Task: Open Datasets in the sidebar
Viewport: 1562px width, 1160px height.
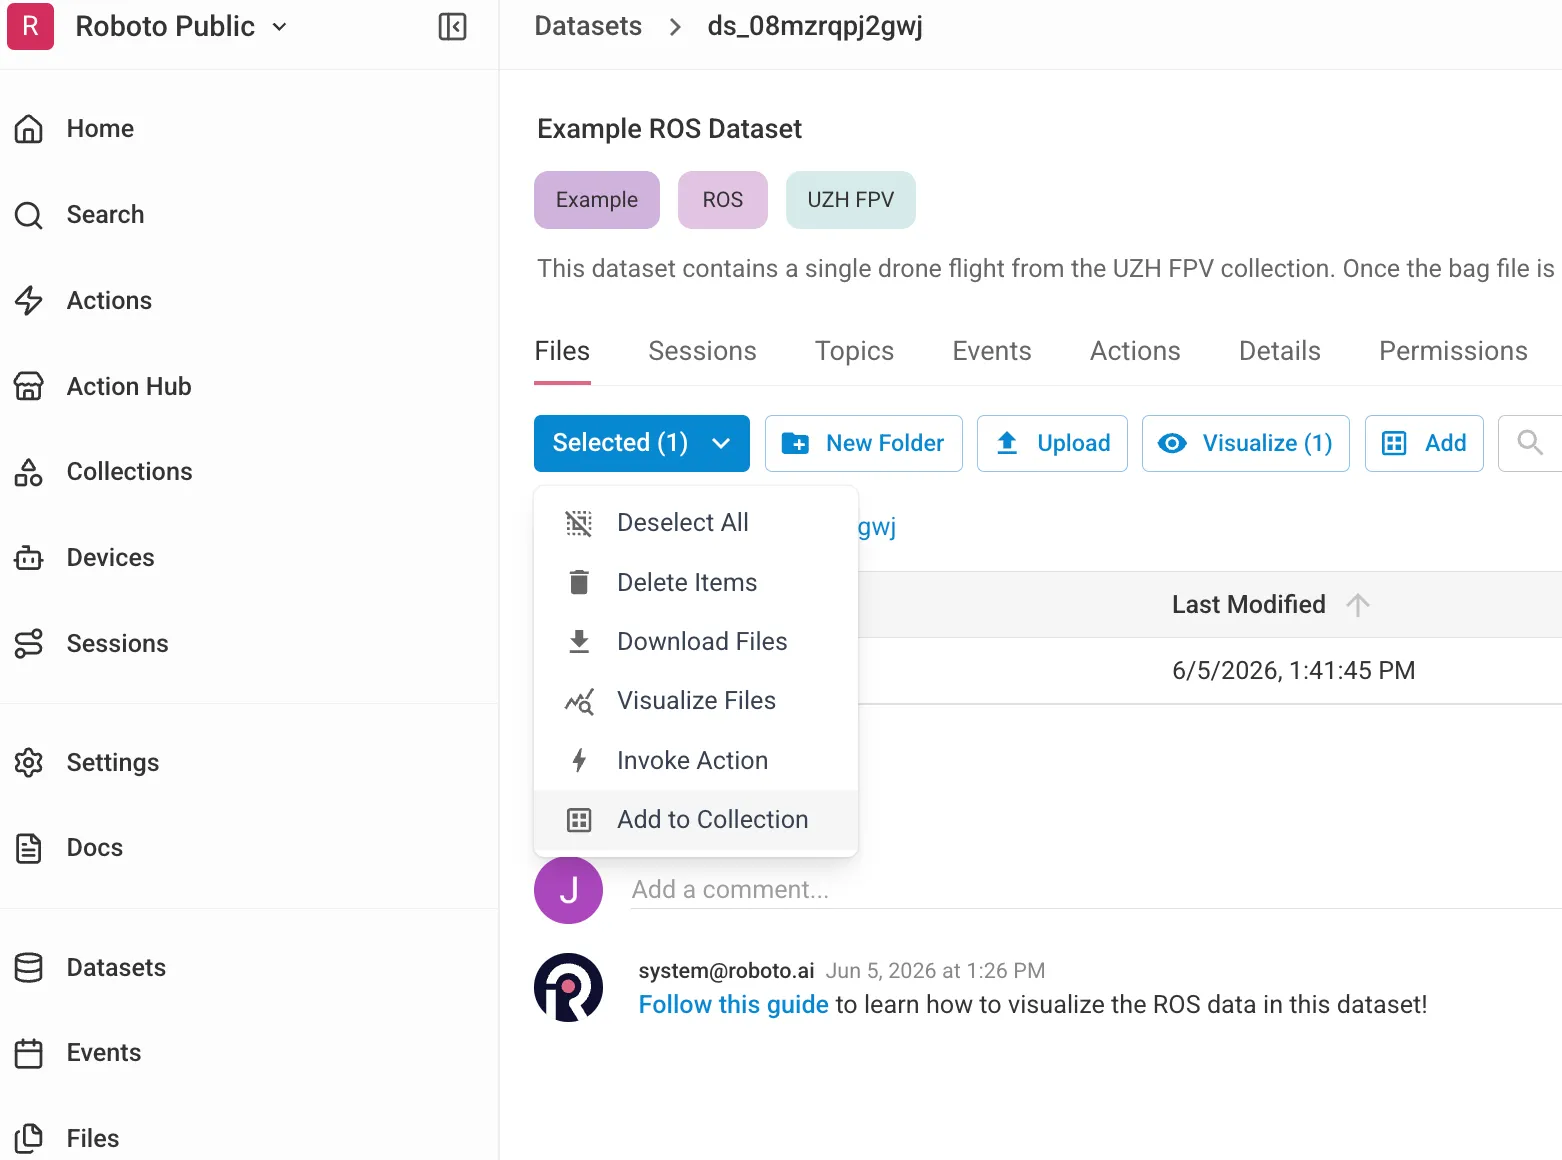Action: (x=116, y=968)
